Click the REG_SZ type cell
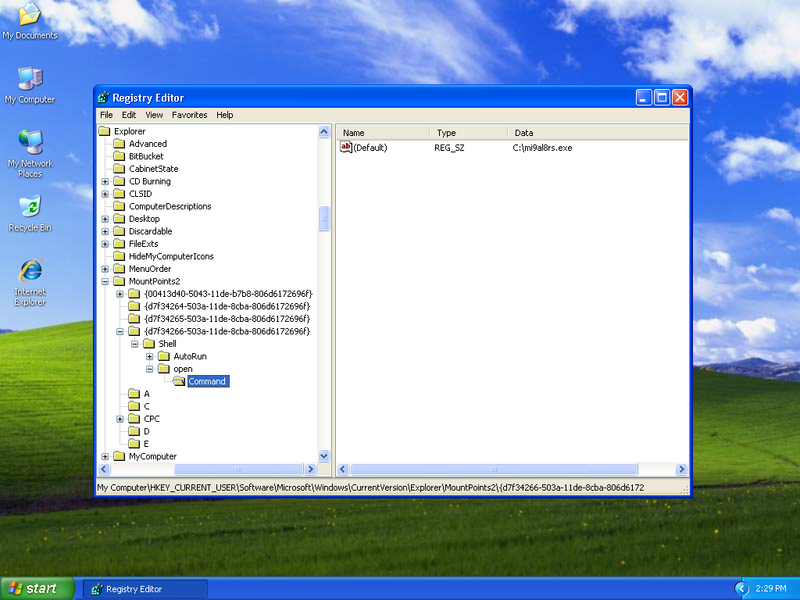 (x=449, y=148)
